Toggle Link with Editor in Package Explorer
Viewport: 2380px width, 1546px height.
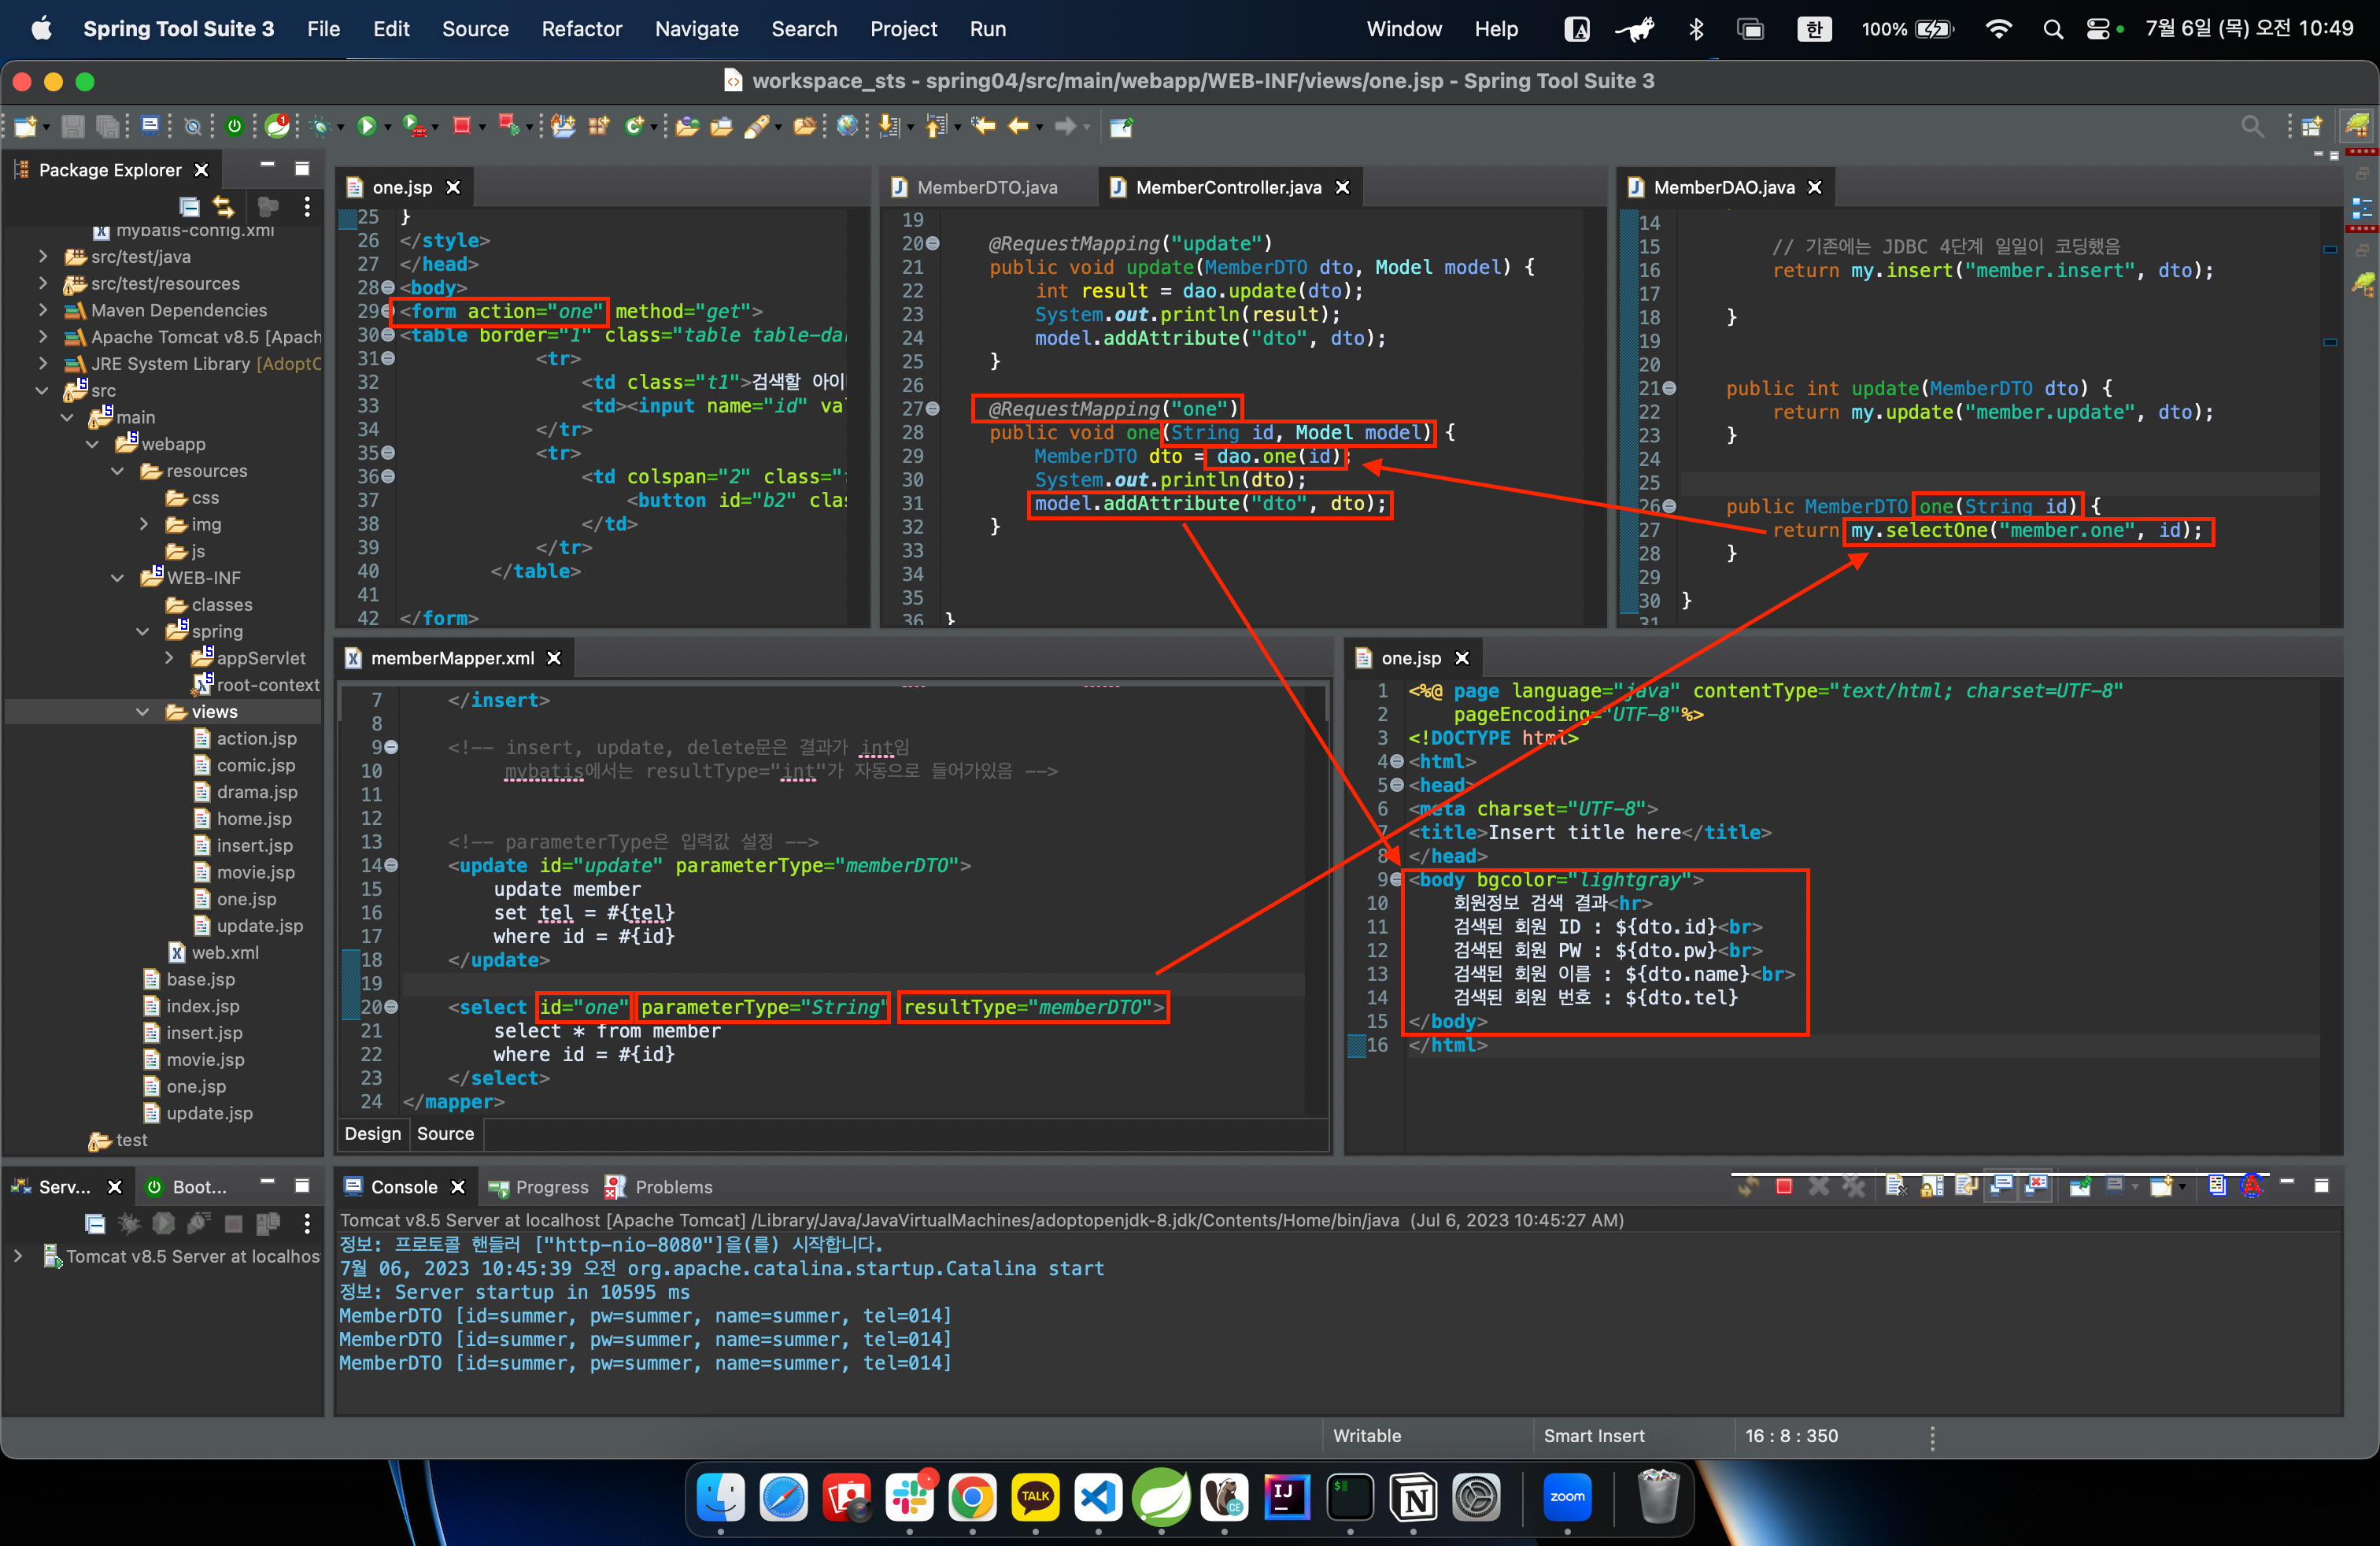[223, 207]
